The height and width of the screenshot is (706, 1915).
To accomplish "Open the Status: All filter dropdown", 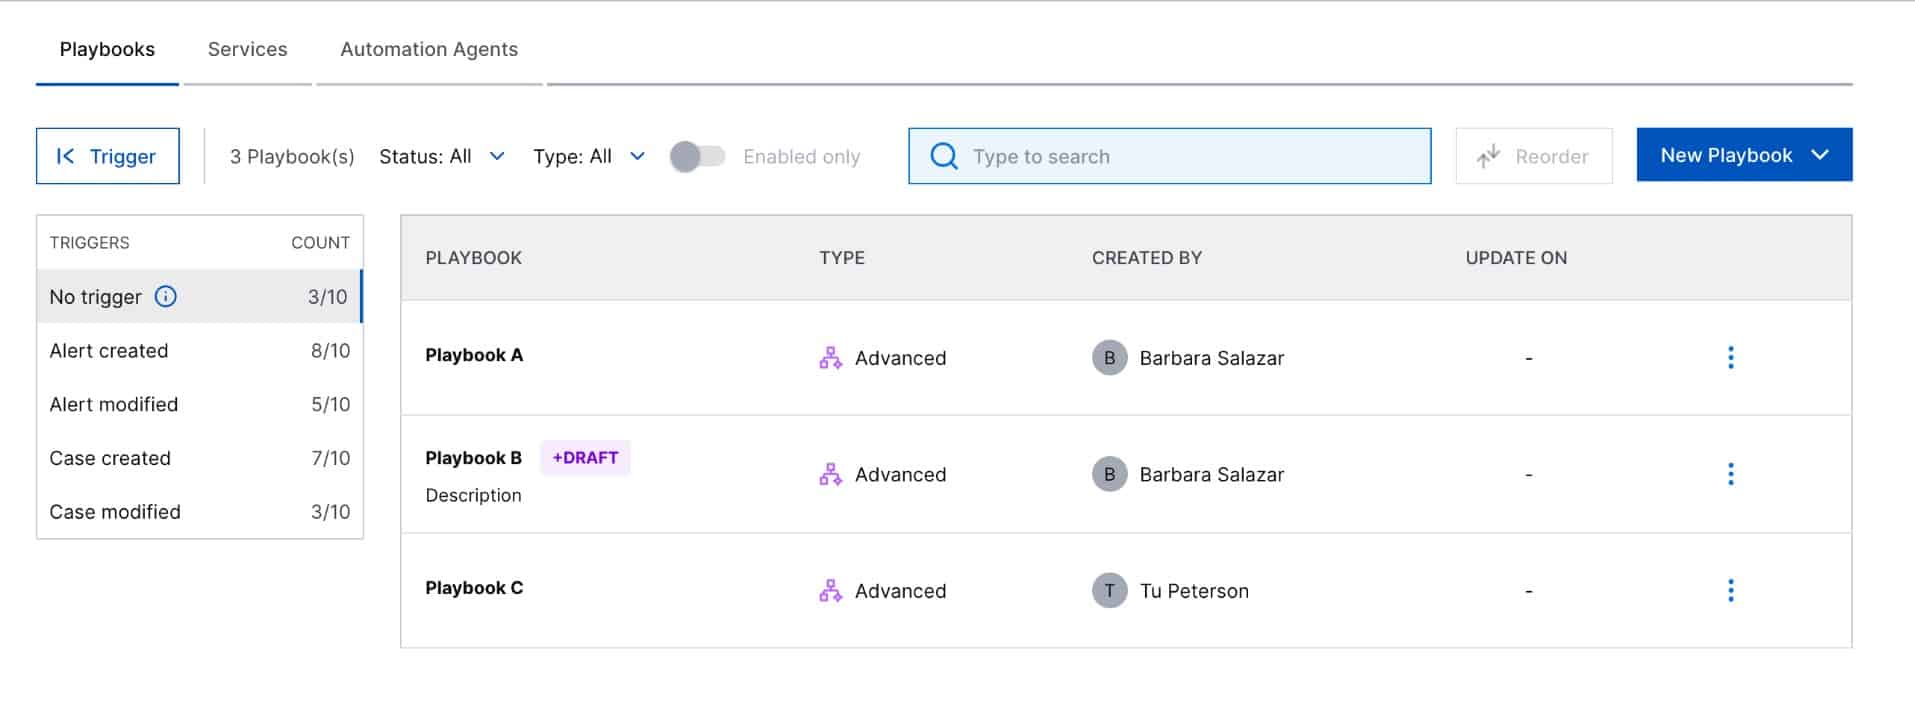I will [441, 156].
